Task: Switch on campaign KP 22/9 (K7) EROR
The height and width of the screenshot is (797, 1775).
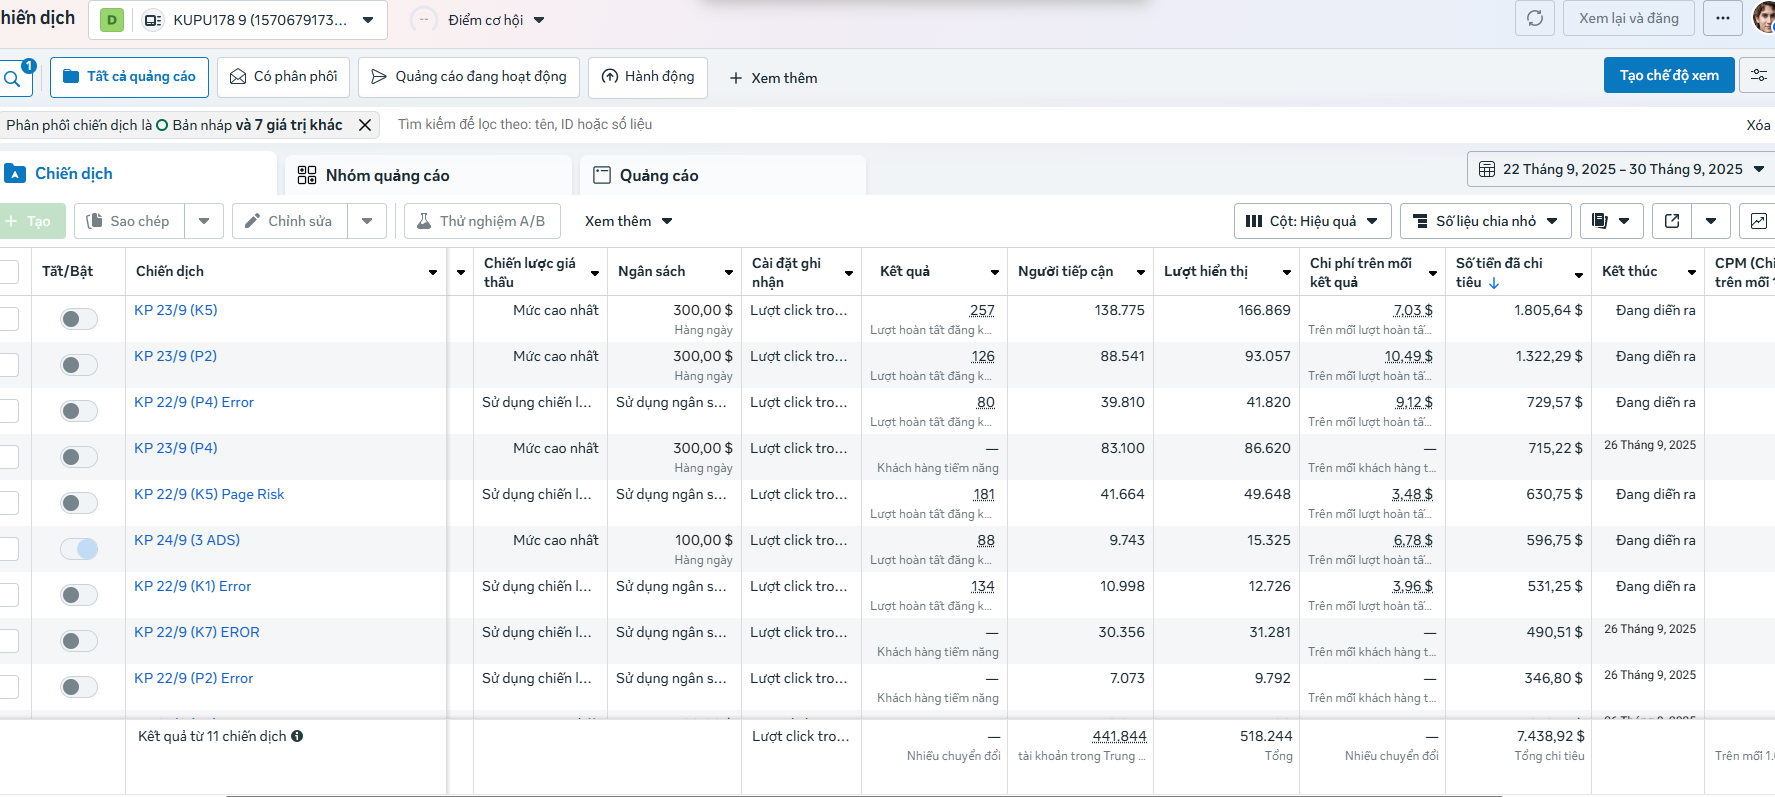Action: pyautogui.click(x=79, y=641)
